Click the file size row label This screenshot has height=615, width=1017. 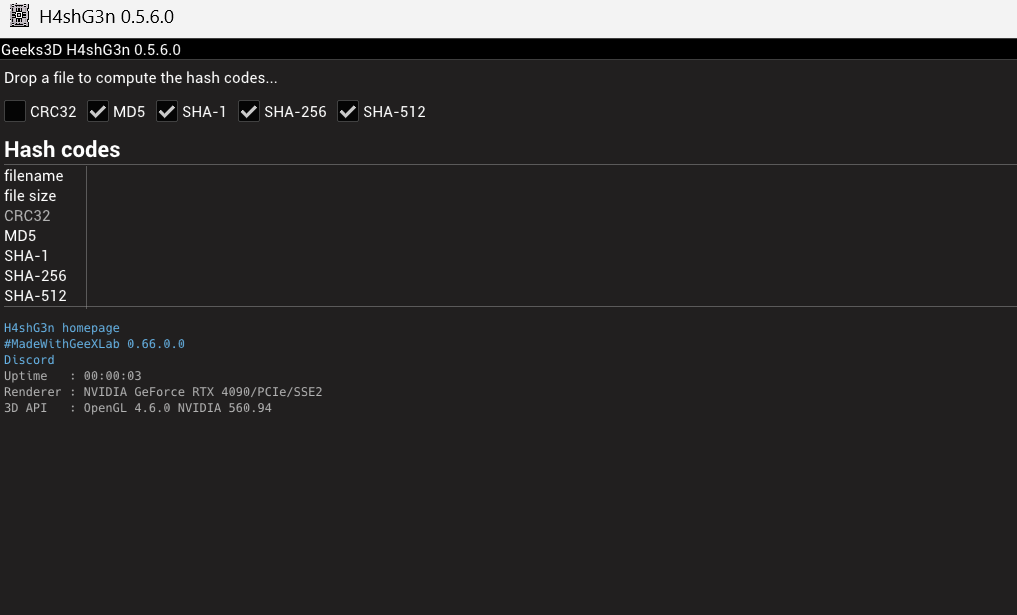point(30,196)
